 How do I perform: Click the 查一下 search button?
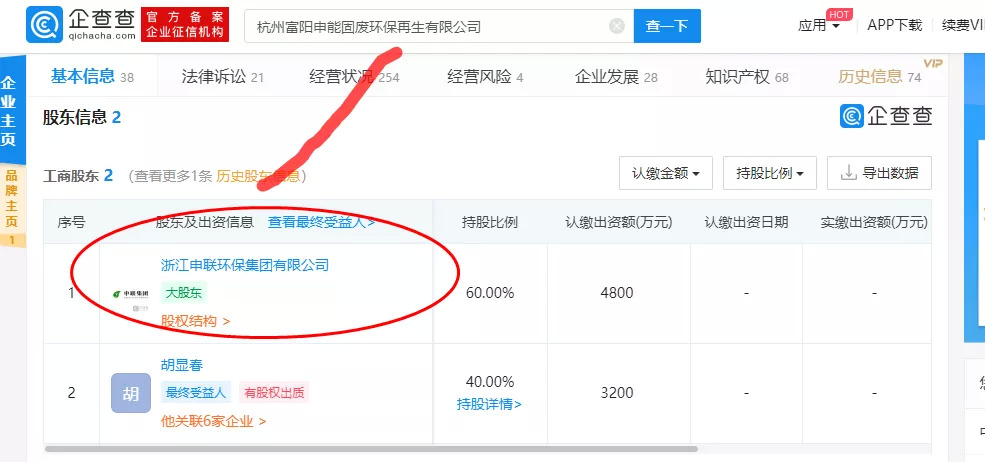667,26
